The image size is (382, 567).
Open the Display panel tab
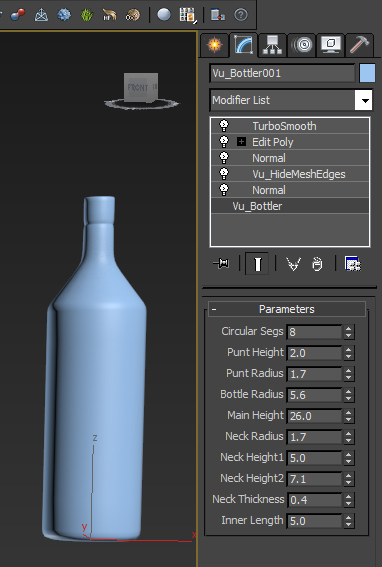[x=331, y=45]
